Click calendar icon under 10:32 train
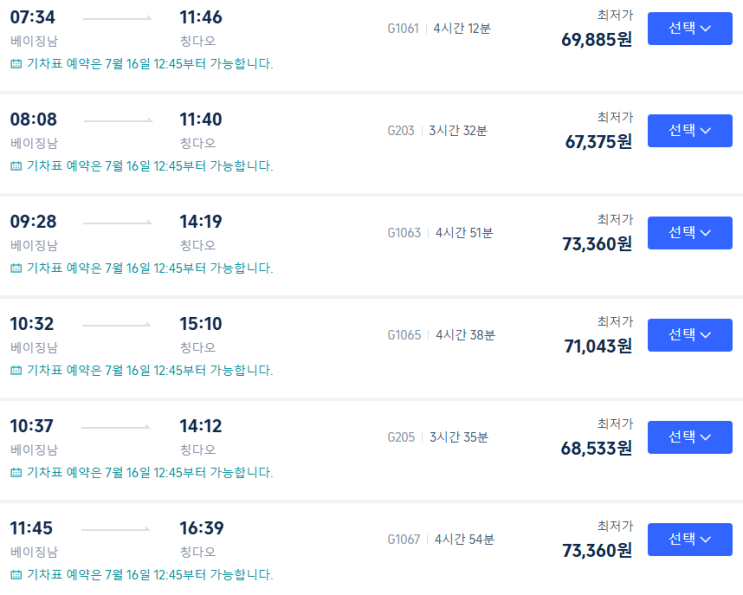The image size is (743, 595). tap(16, 370)
